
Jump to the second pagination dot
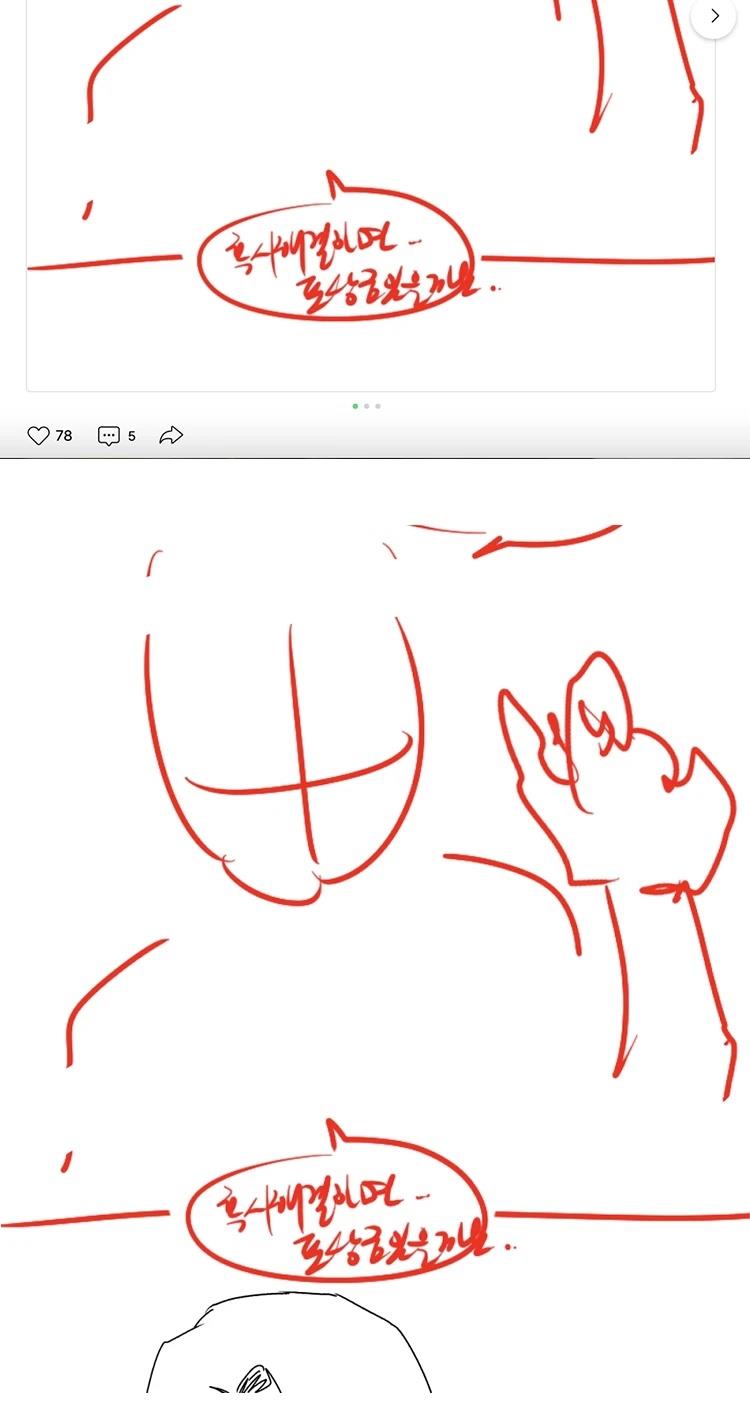tap(367, 406)
